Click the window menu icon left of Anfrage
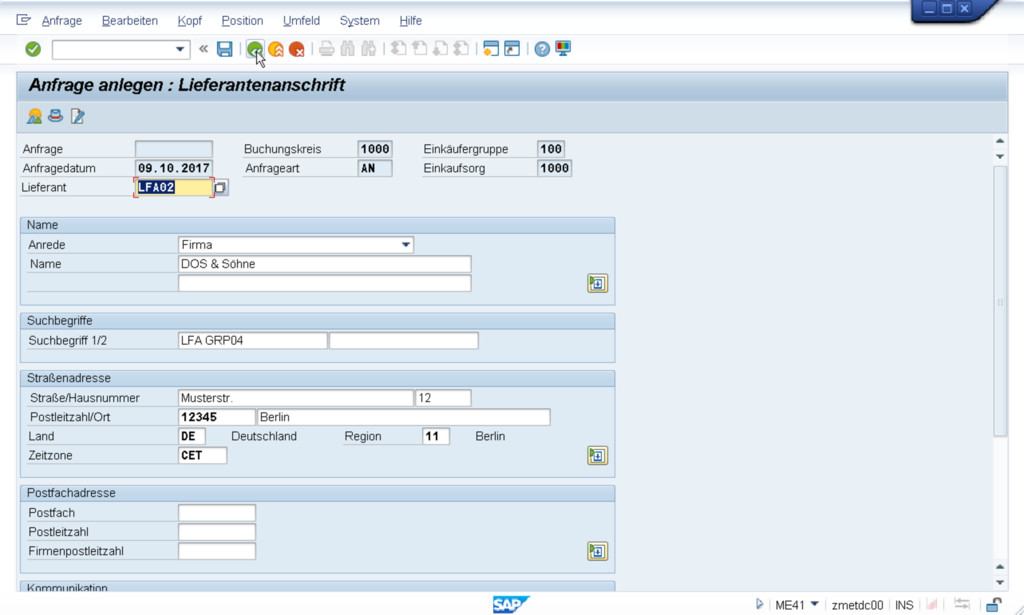Screen dimensions: 1024x615 (24, 20)
